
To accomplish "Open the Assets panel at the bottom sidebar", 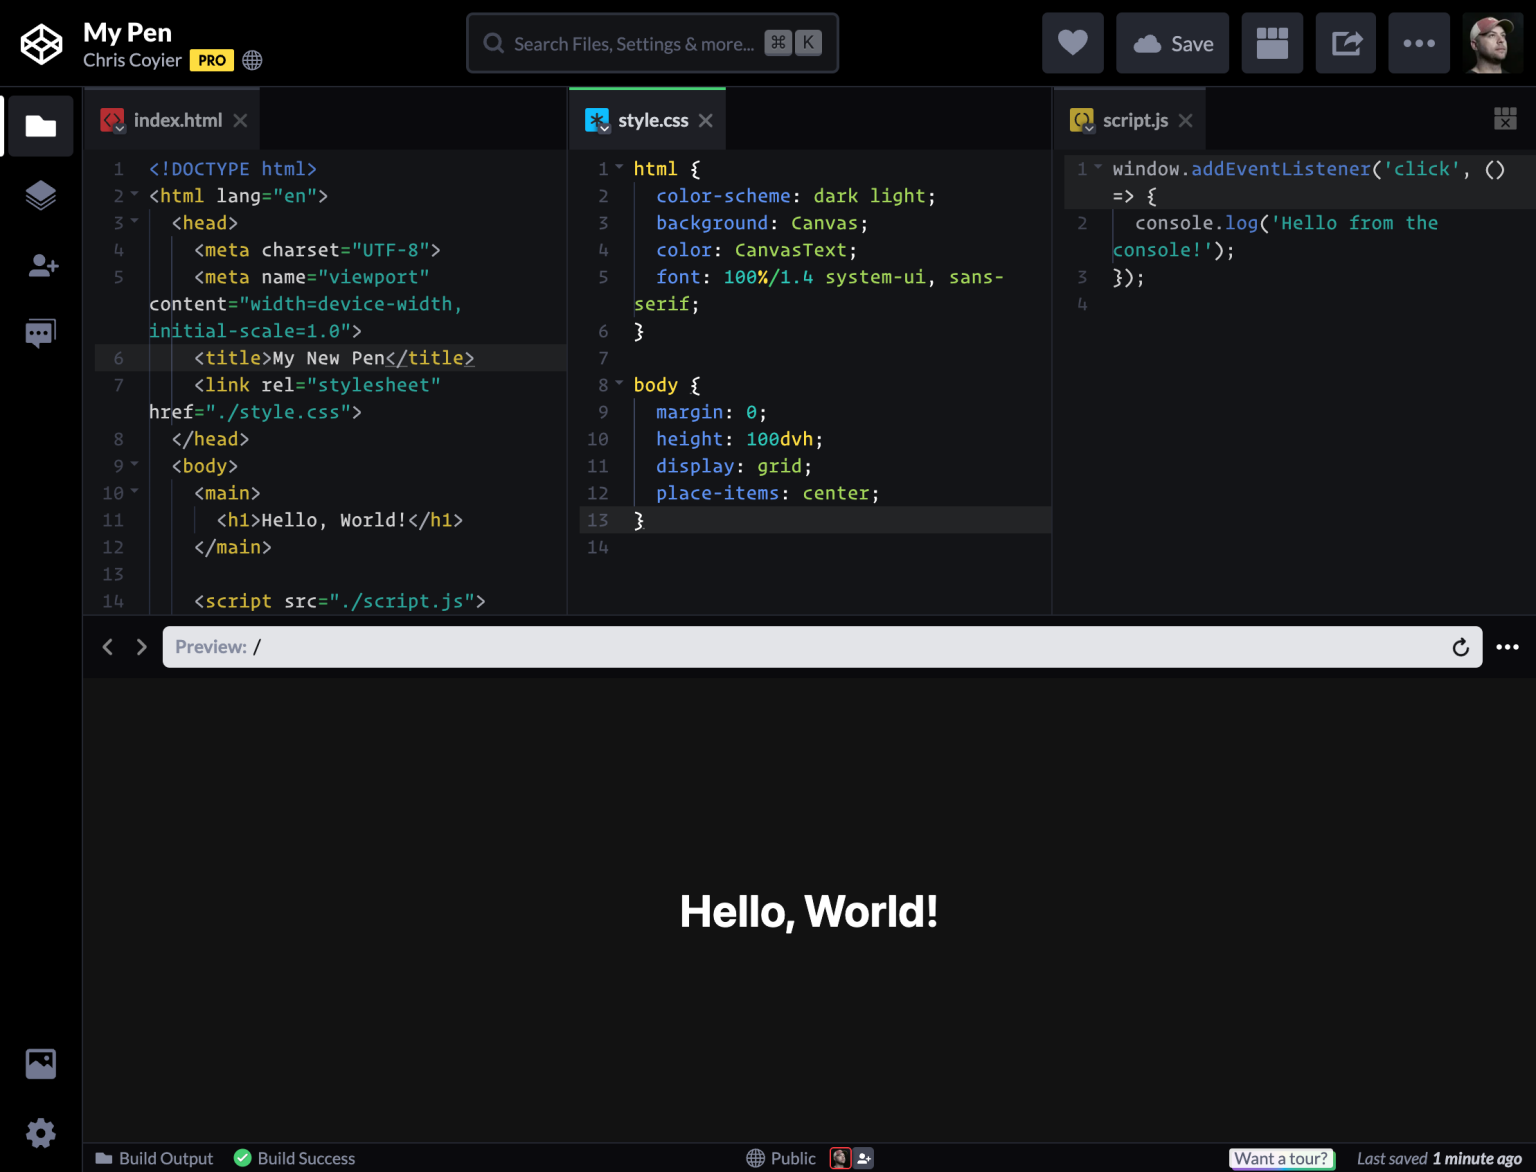I will 40,1063.
